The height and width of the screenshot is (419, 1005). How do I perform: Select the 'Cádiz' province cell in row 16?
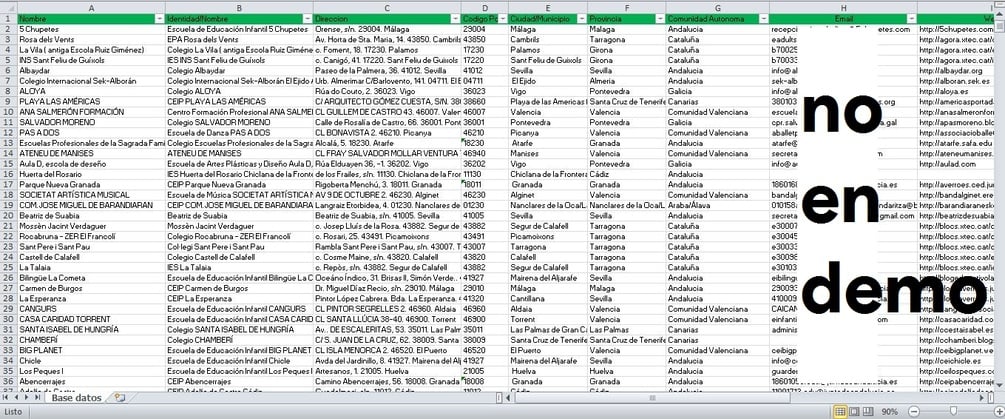pos(626,174)
